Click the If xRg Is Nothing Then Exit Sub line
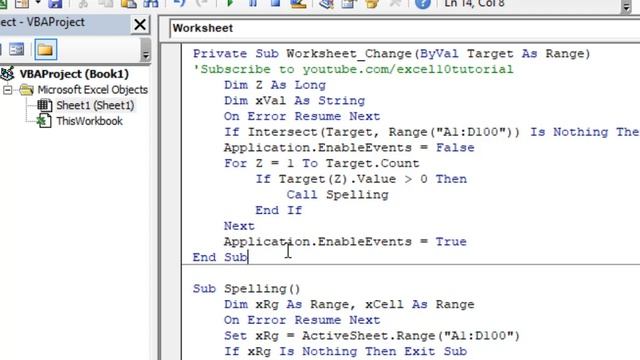The width and height of the screenshot is (640, 360). coord(345,351)
